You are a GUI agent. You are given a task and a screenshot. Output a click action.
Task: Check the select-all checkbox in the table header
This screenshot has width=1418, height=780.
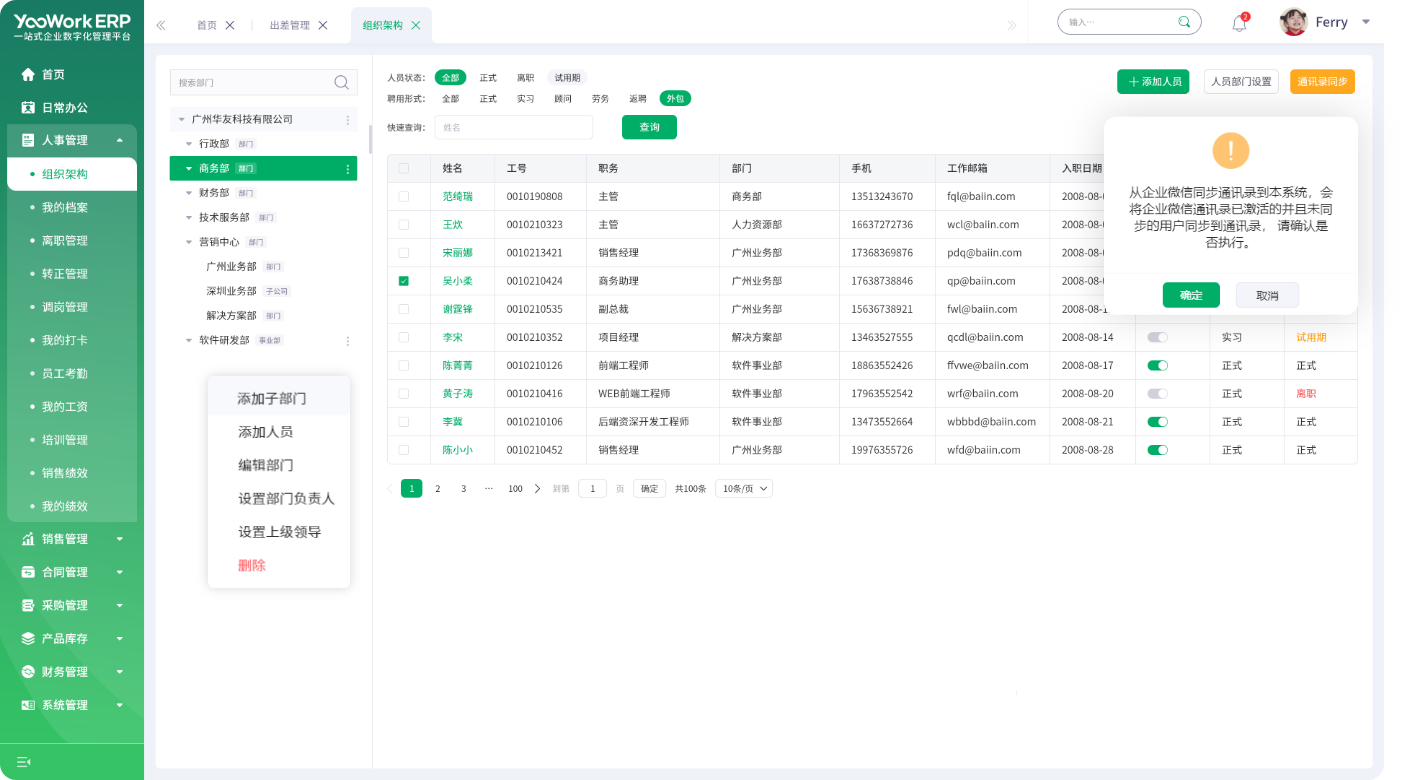coord(404,168)
